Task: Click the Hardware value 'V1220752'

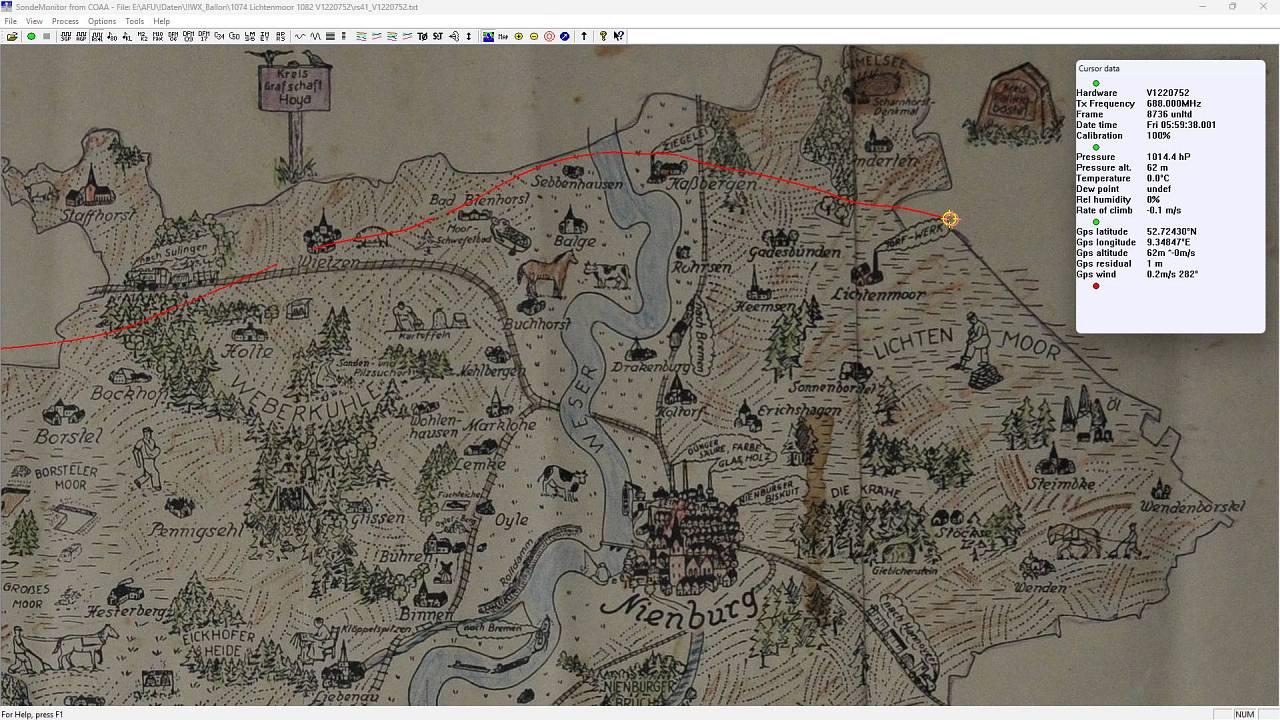Action: (1168, 93)
